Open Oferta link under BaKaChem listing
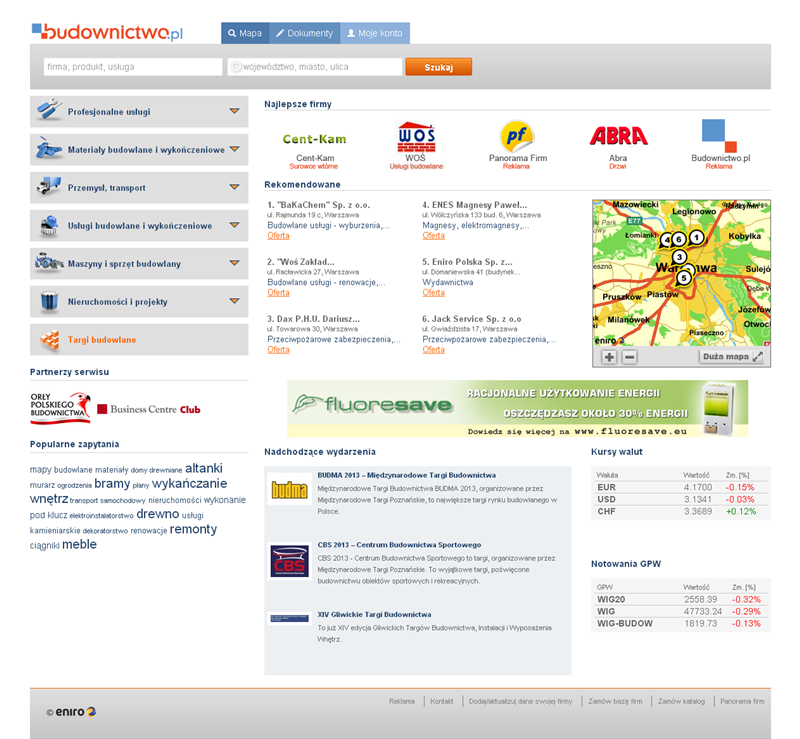Image resolution: width=800 pixels, height=739 pixels. pos(279,236)
